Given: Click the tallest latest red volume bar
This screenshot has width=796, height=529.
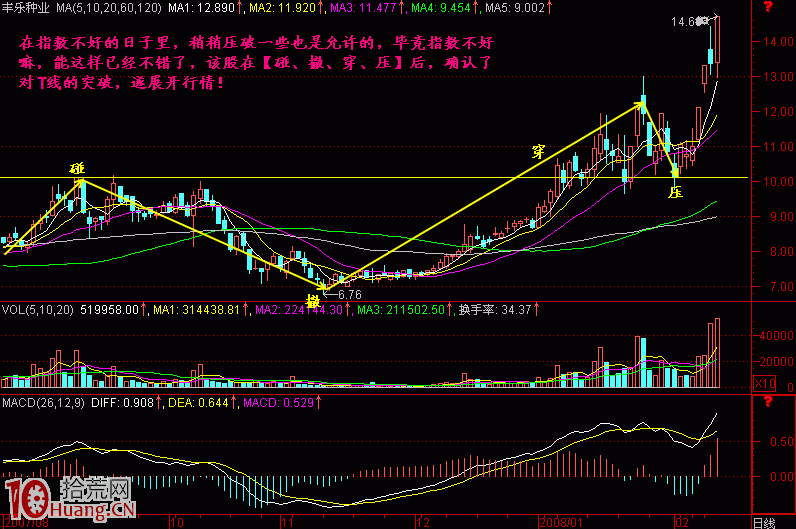Looking at the screenshot, I should [717, 353].
